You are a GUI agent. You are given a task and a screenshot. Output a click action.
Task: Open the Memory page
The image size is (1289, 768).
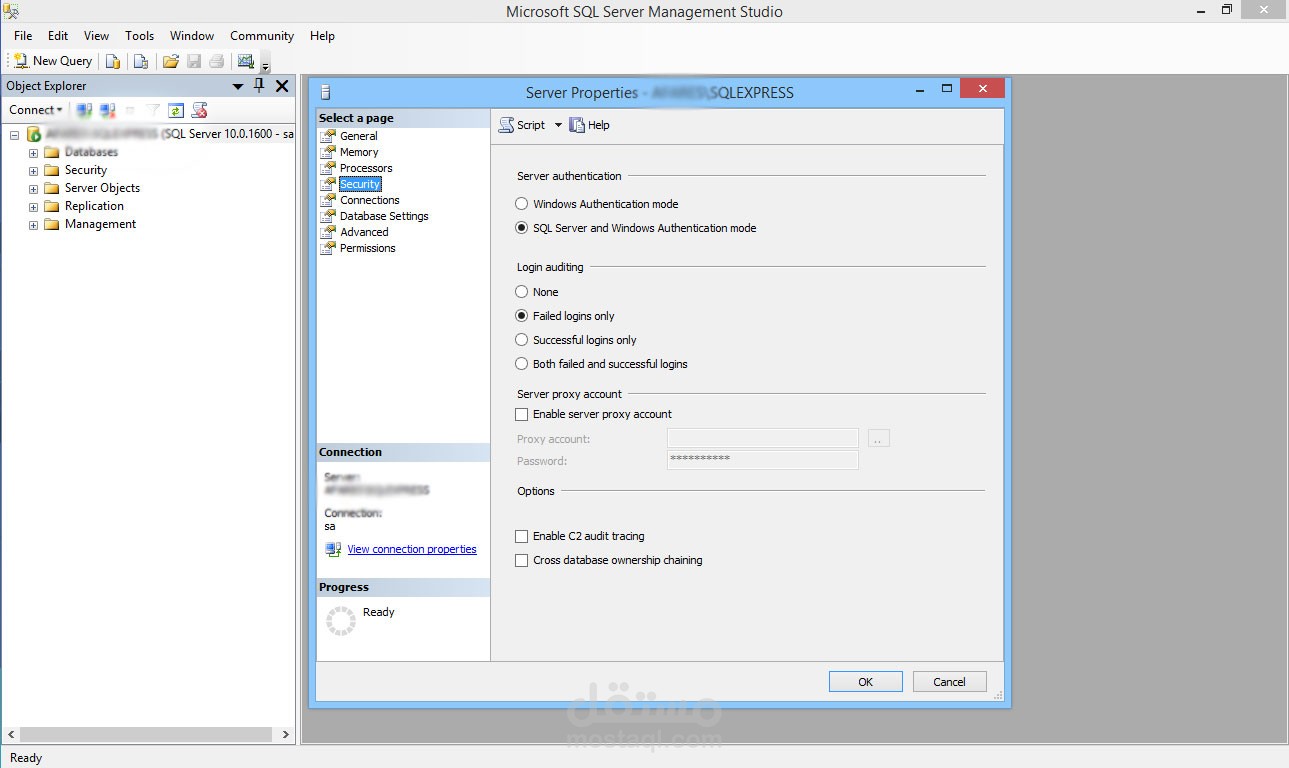(359, 152)
